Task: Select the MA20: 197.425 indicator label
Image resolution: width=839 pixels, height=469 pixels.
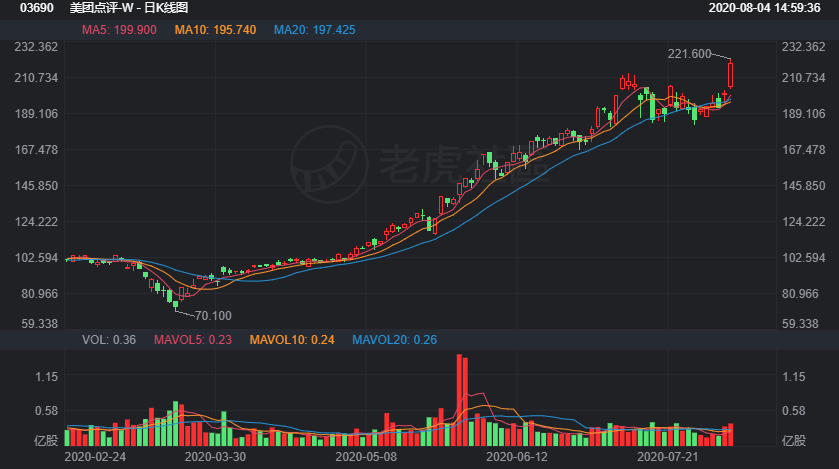Action: click(315, 30)
